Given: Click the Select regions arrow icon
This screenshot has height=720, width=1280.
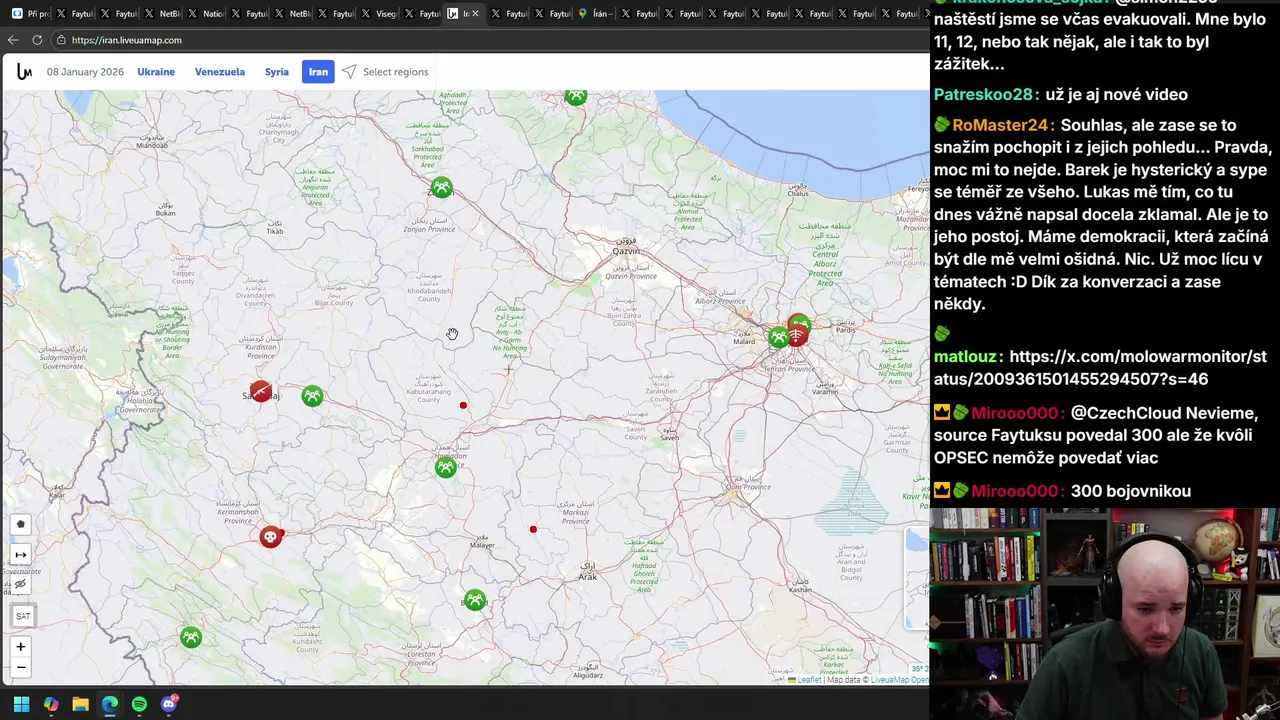Looking at the screenshot, I should tap(349, 72).
